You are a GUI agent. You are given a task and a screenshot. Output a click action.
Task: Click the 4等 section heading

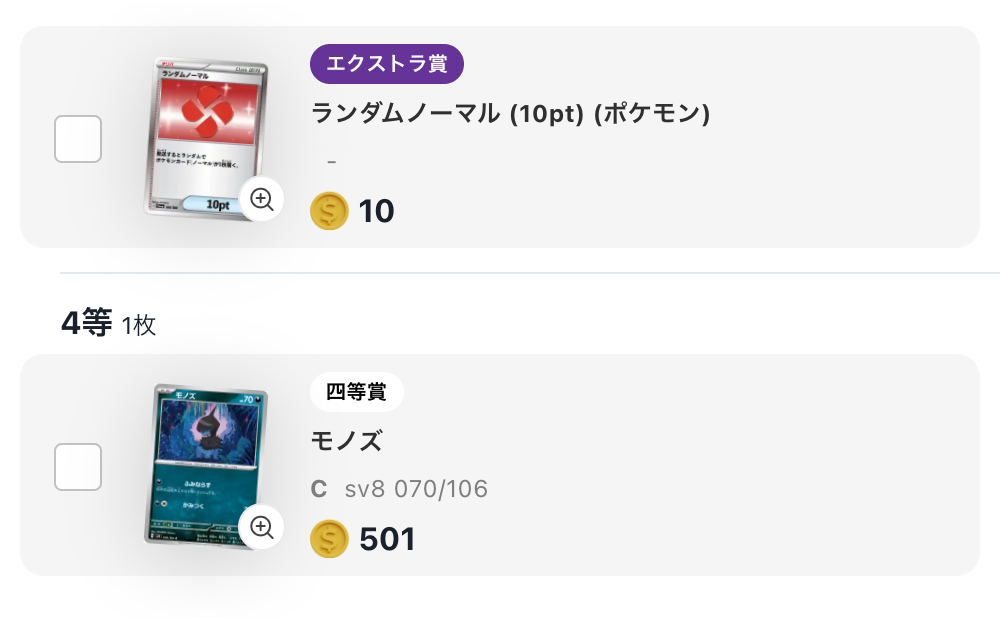pos(86,323)
